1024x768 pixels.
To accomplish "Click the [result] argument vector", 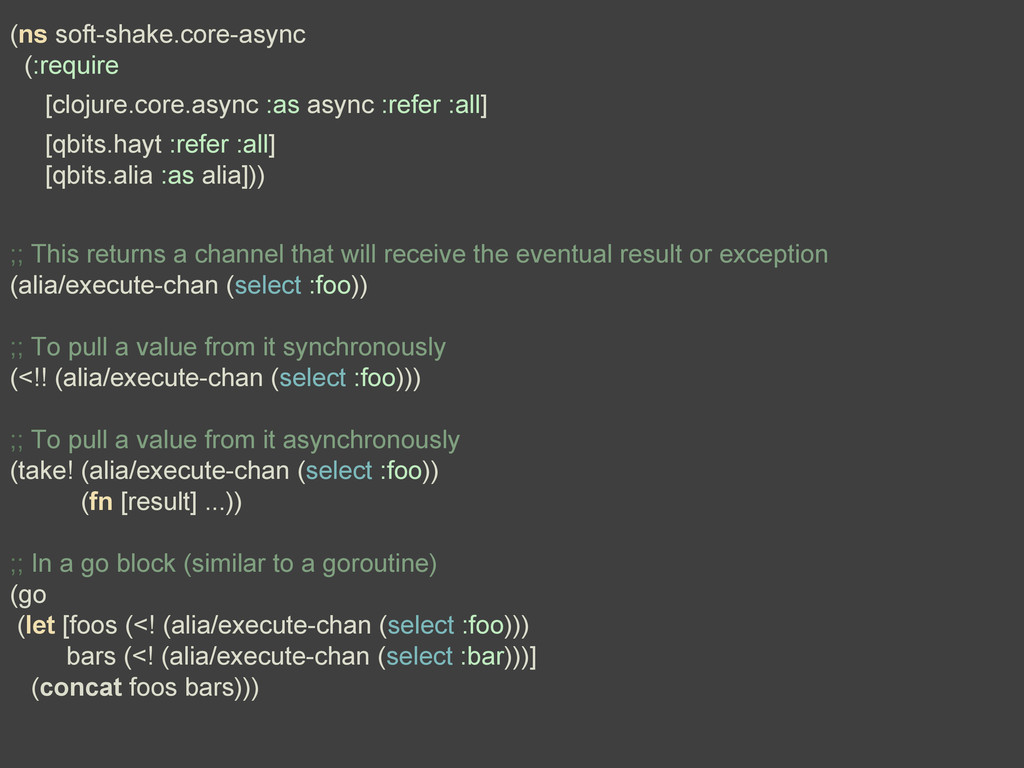I will 159,502.
